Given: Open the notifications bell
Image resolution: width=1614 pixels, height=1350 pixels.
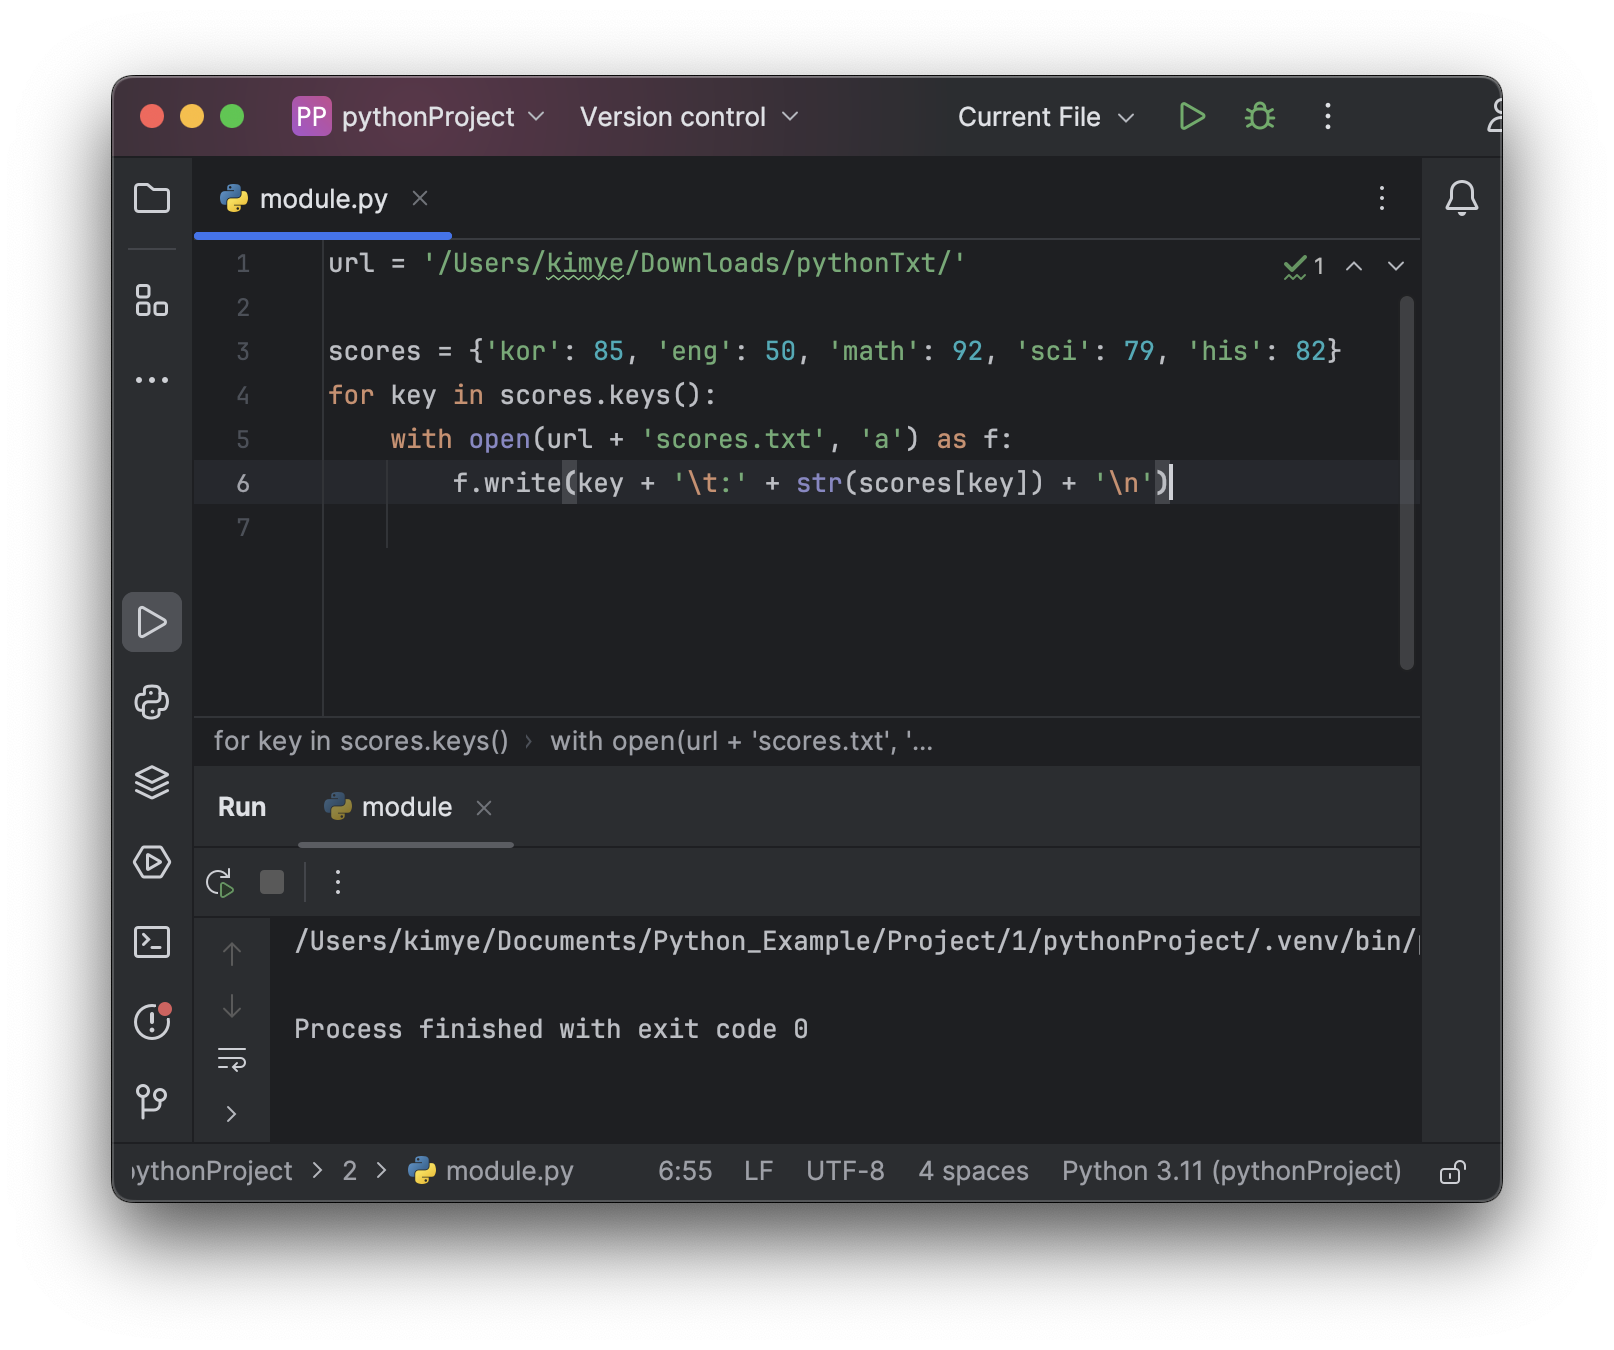Looking at the screenshot, I should 1462,198.
